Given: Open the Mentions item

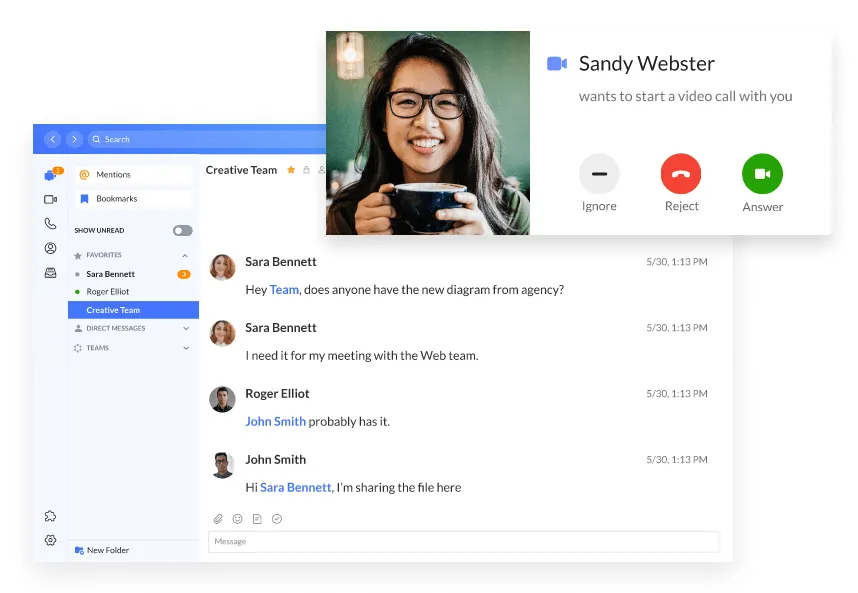Looking at the screenshot, I should [x=113, y=174].
